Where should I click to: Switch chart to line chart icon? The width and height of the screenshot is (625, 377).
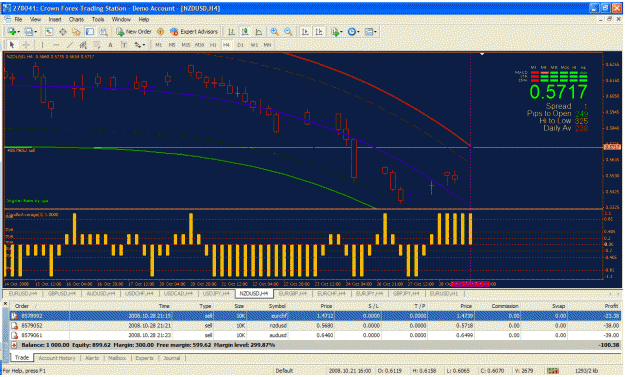(259, 31)
